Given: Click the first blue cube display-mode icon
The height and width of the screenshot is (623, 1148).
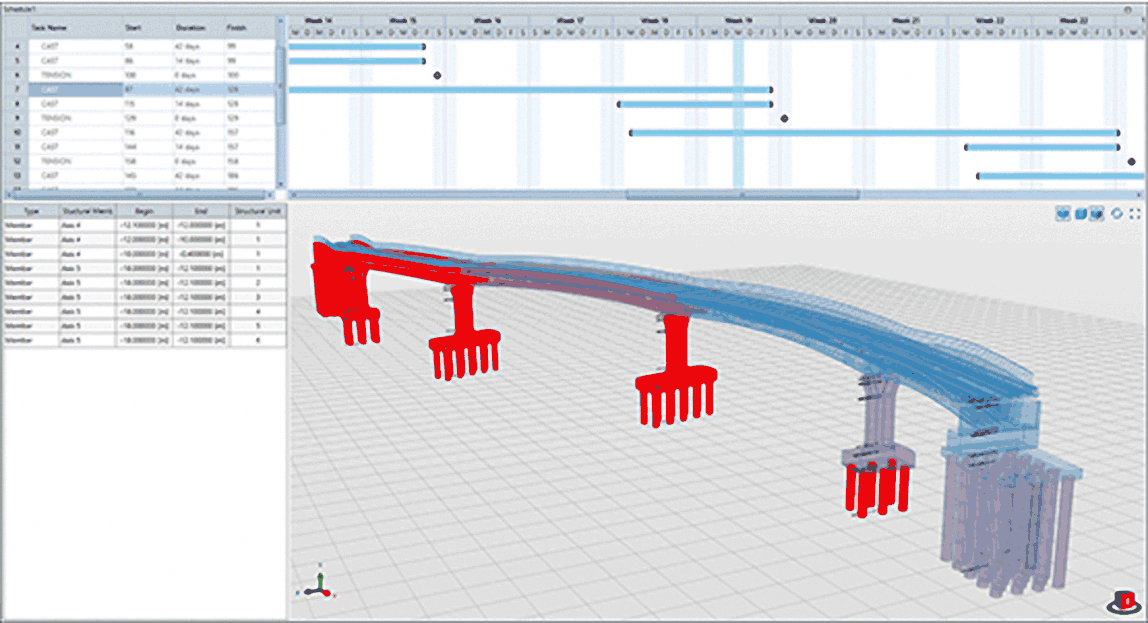Looking at the screenshot, I should tap(1063, 214).
